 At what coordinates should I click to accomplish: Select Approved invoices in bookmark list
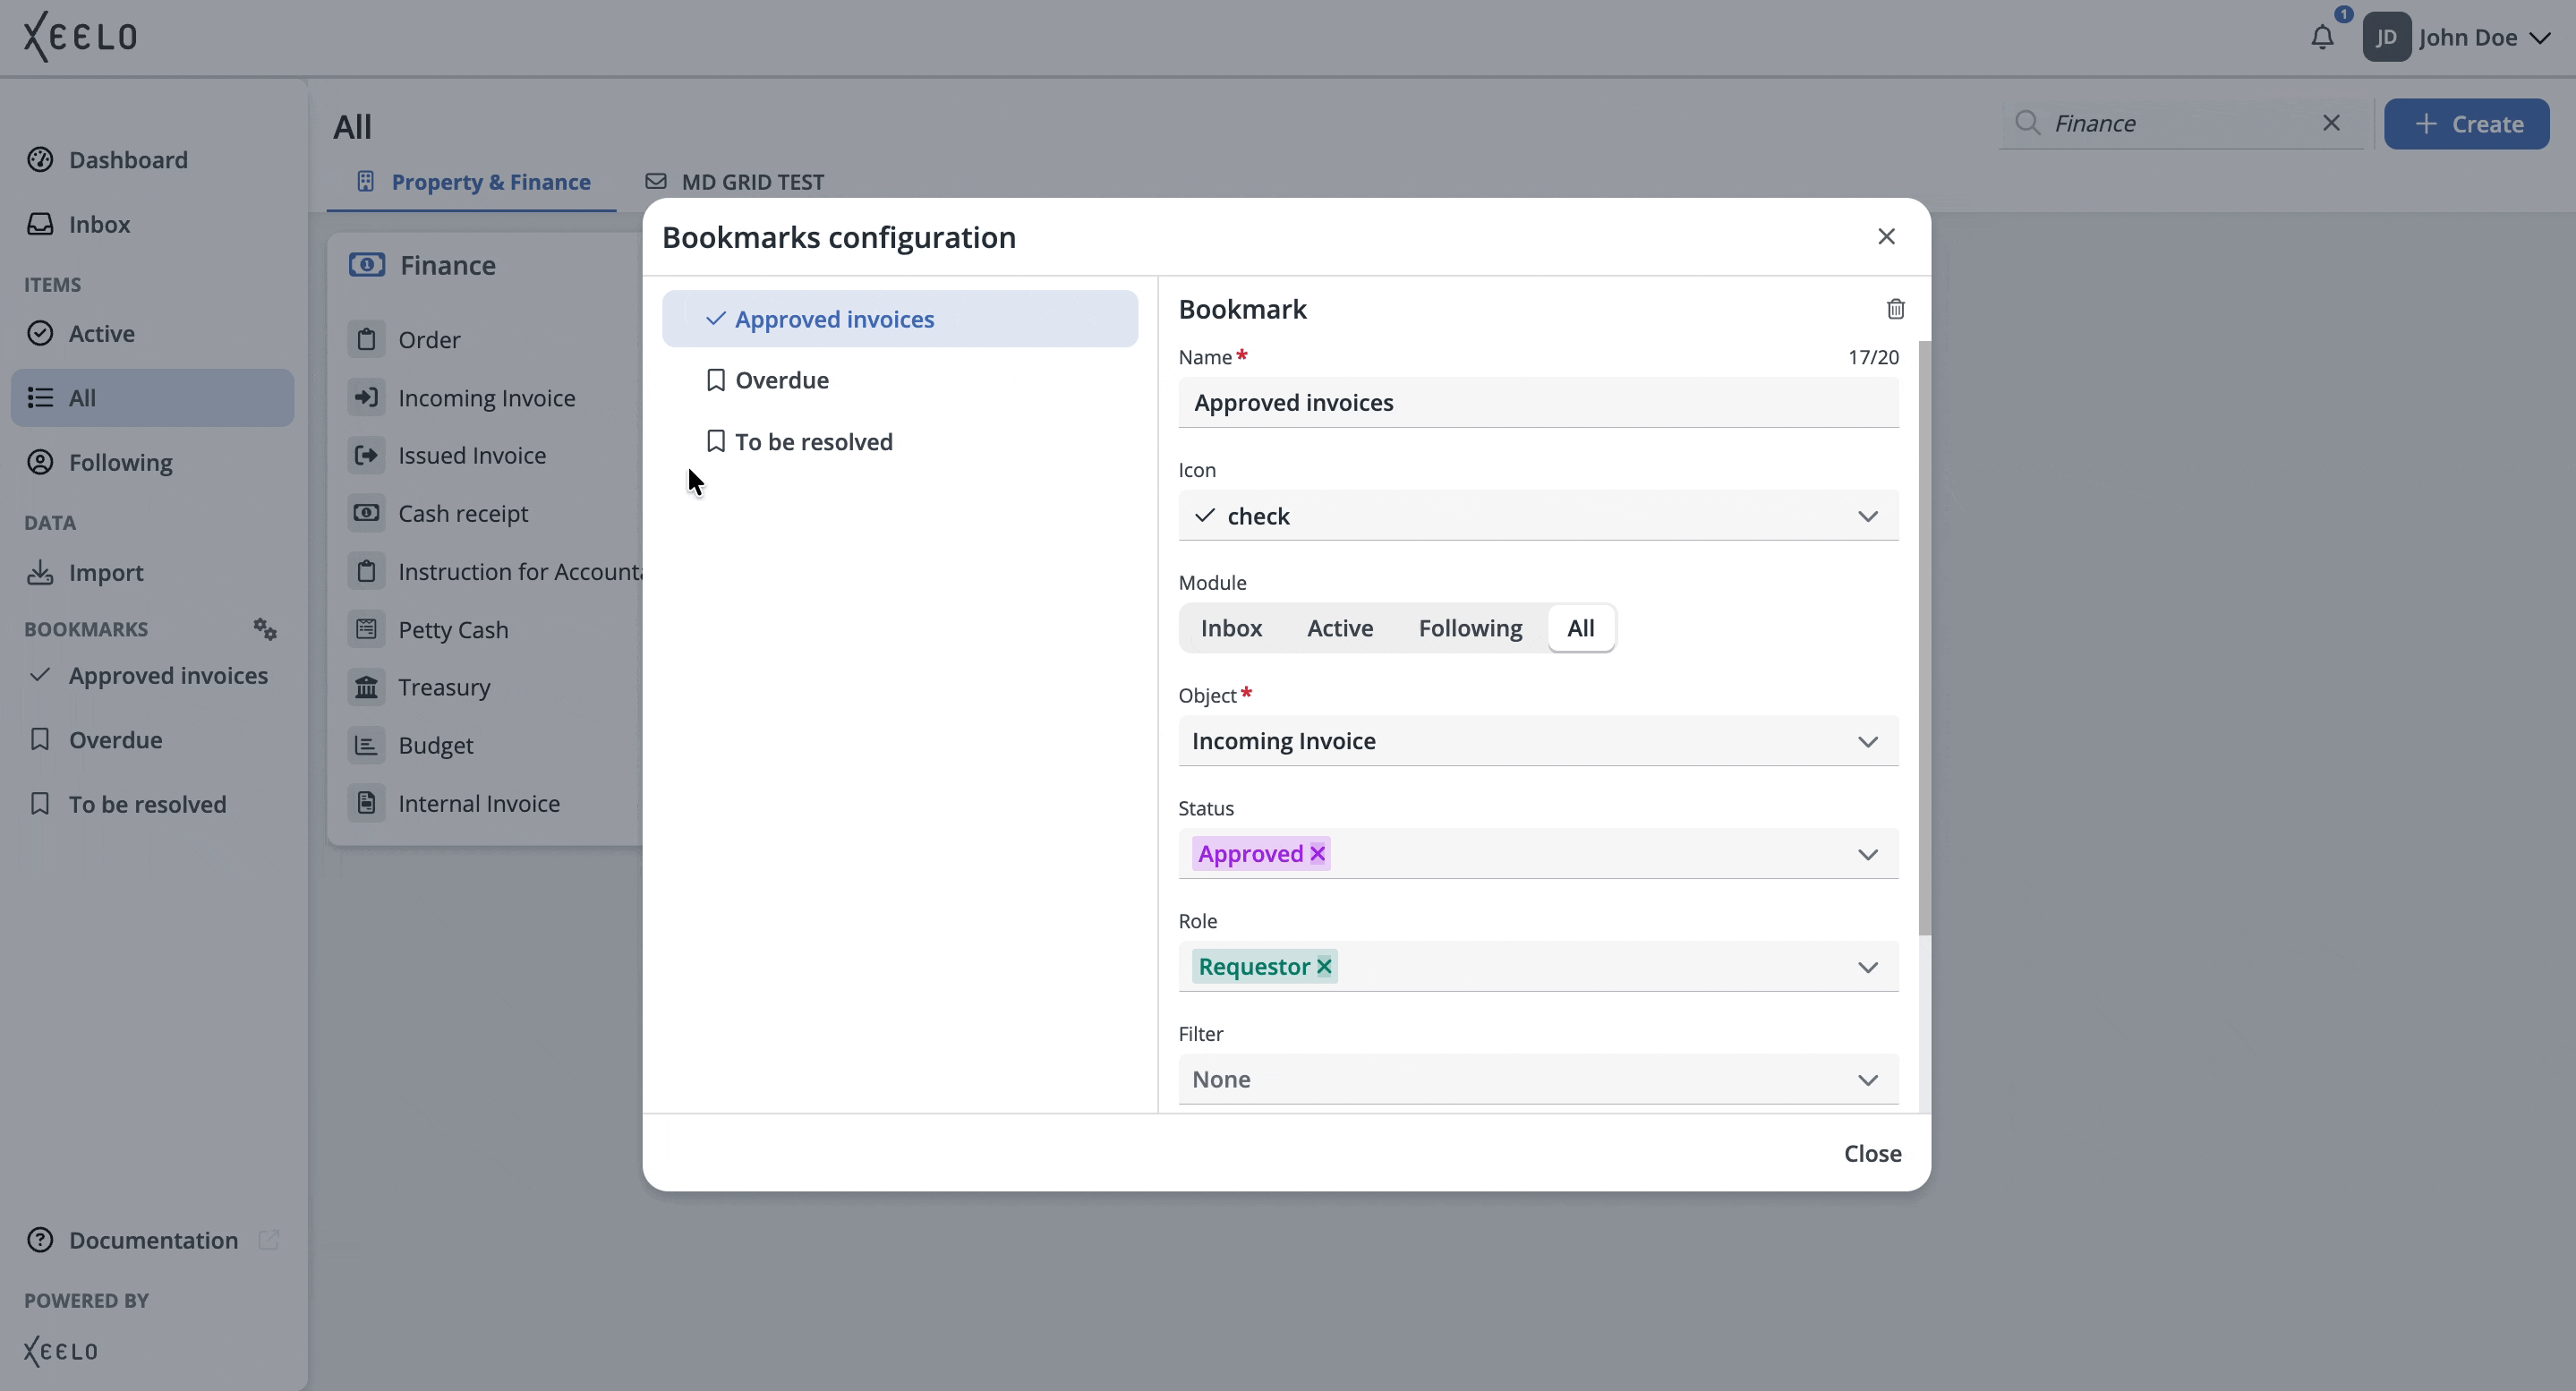coord(899,319)
